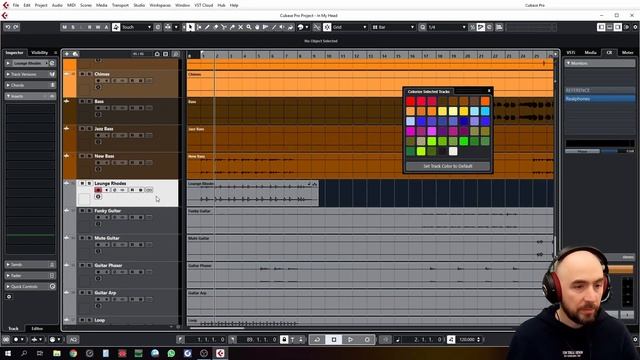The height and width of the screenshot is (360, 640).
Task: Select the Zoom magnifier tool
Action: (249, 27)
